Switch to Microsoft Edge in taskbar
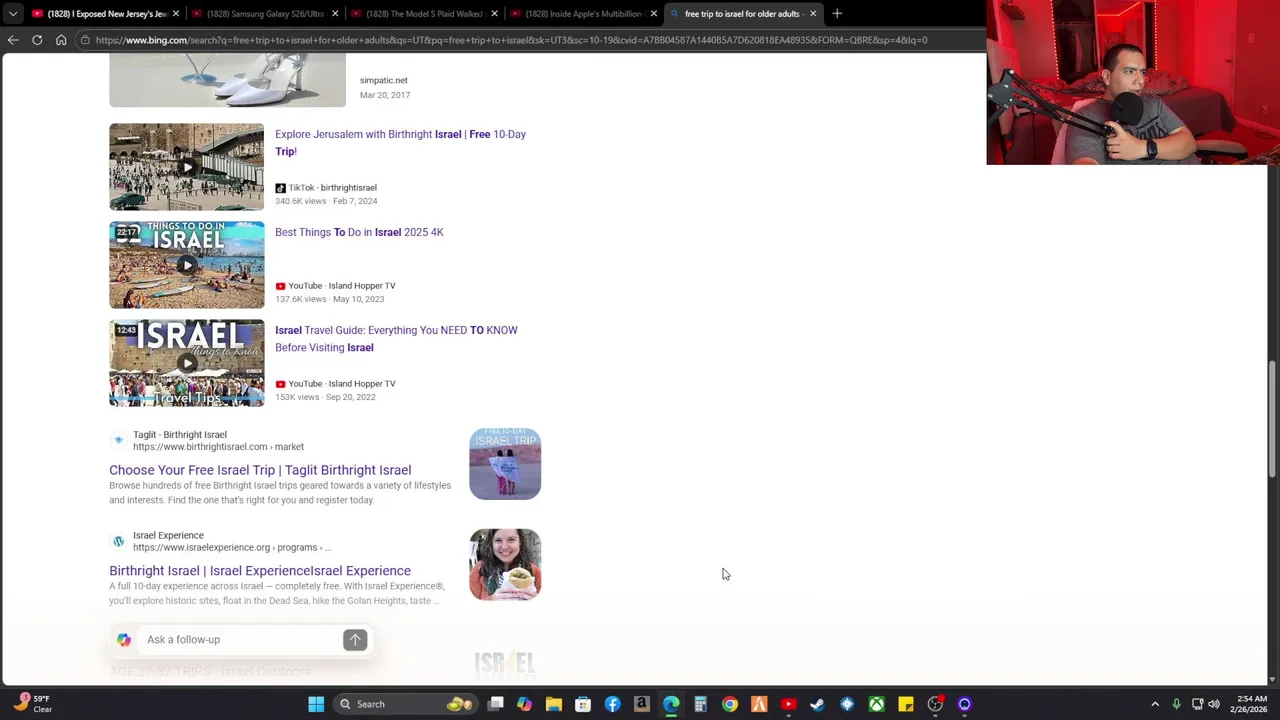The width and height of the screenshot is (1280, 720). pyautogui.click(x=671, y=704)
